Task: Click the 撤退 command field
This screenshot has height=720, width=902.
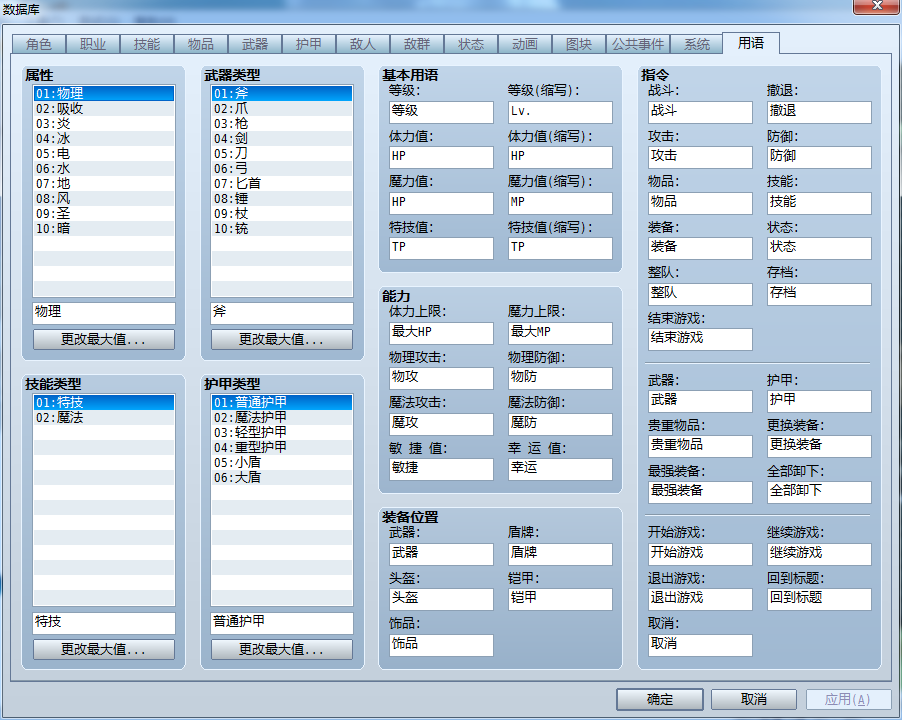Action: (819, 112)
